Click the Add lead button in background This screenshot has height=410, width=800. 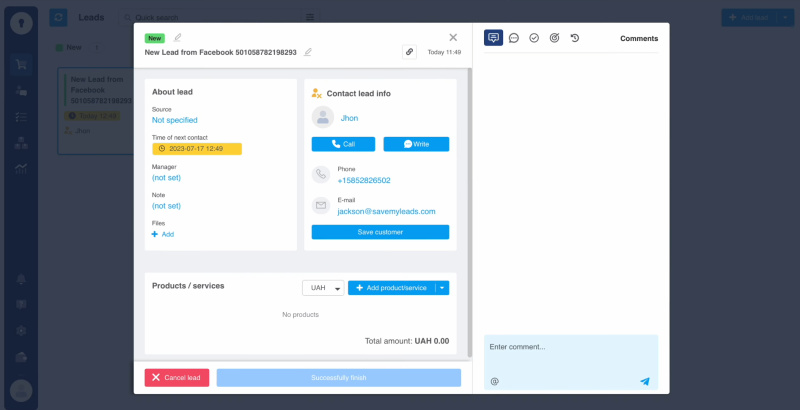[x=749, y=17]
